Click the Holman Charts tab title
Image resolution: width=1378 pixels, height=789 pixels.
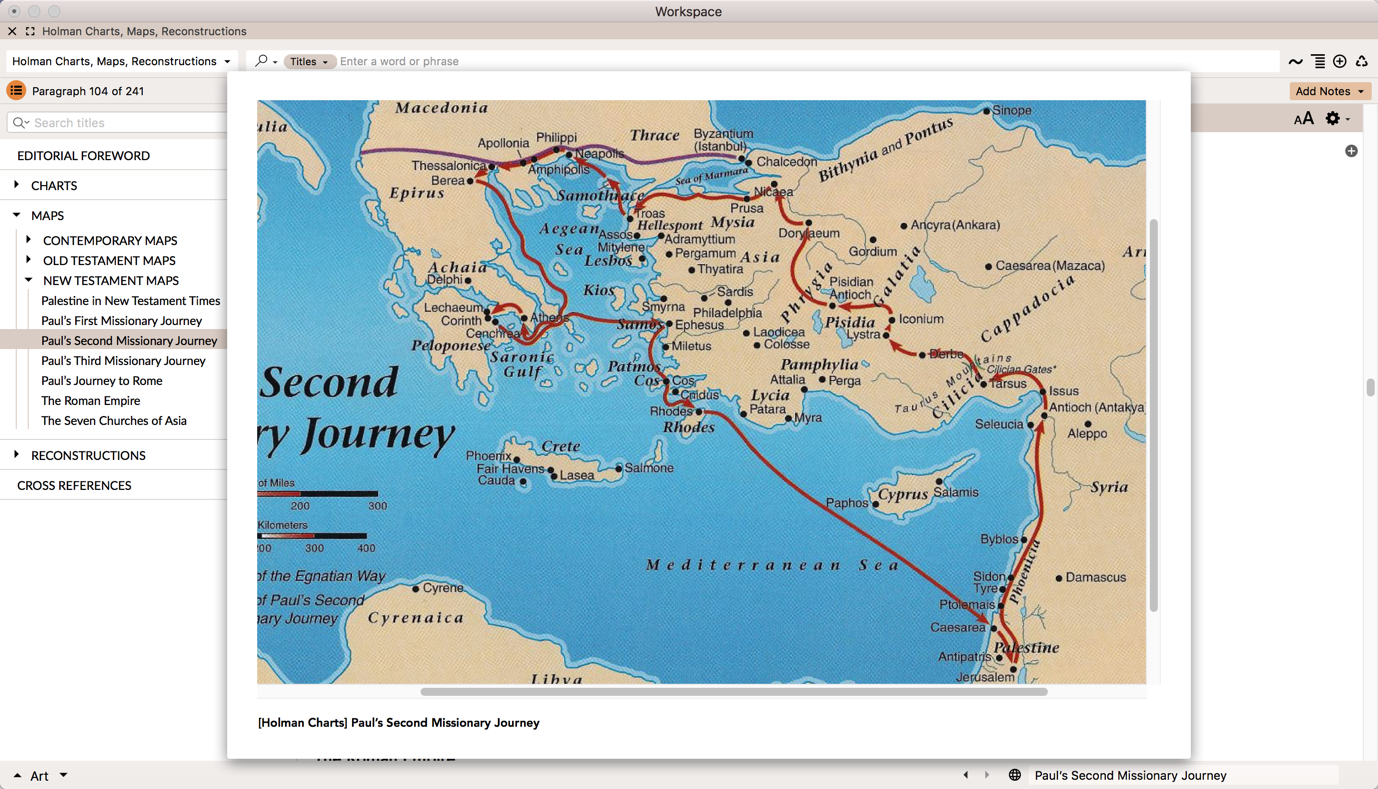pyautogui.click(x=144, y=31)
